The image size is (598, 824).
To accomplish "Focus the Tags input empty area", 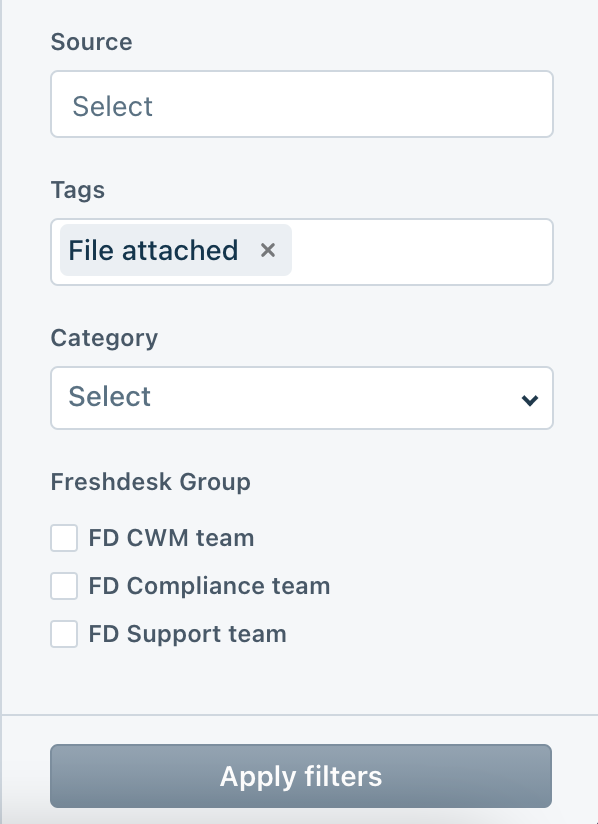I will point(420,252).
